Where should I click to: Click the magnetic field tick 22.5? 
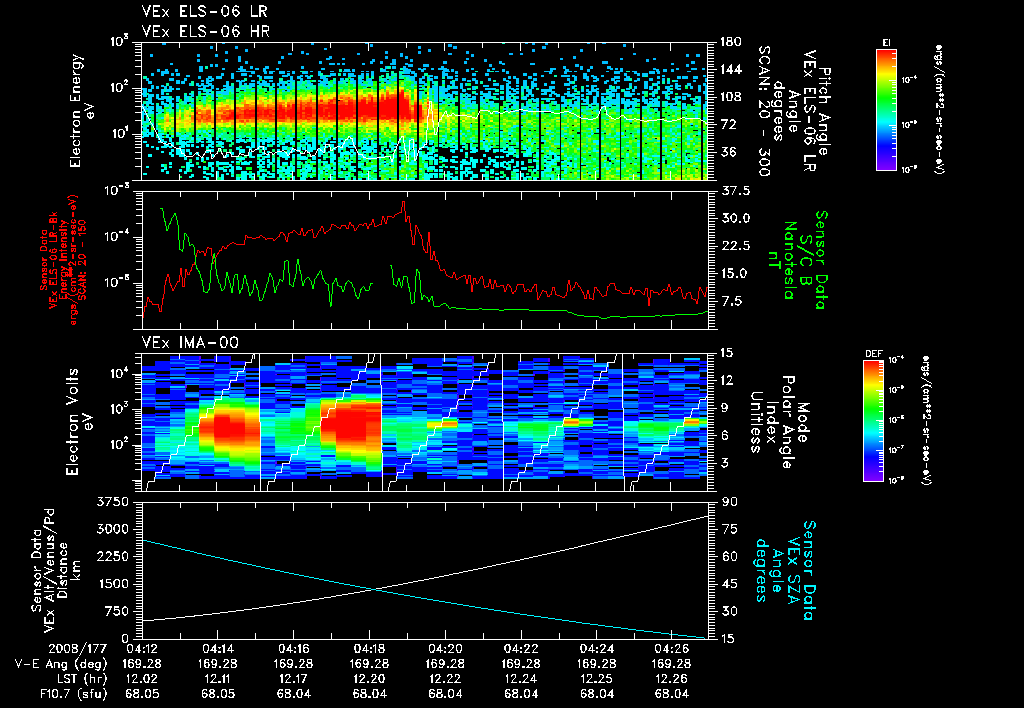(x=734, y=246)
